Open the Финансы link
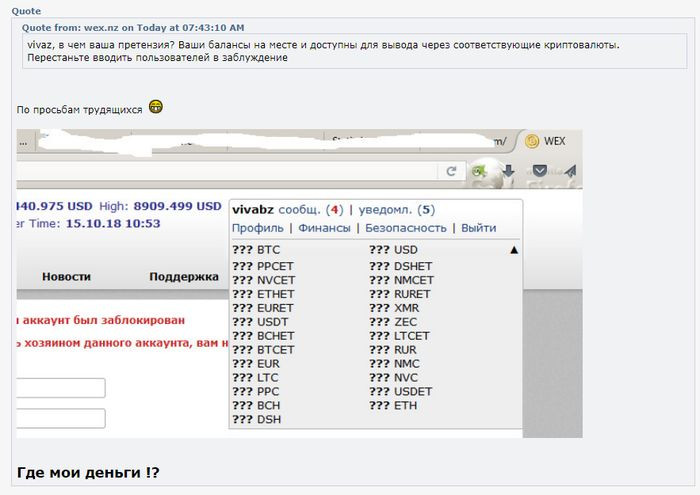The width and height of the screenshot is (700, 495). click(x=324, y=228)
